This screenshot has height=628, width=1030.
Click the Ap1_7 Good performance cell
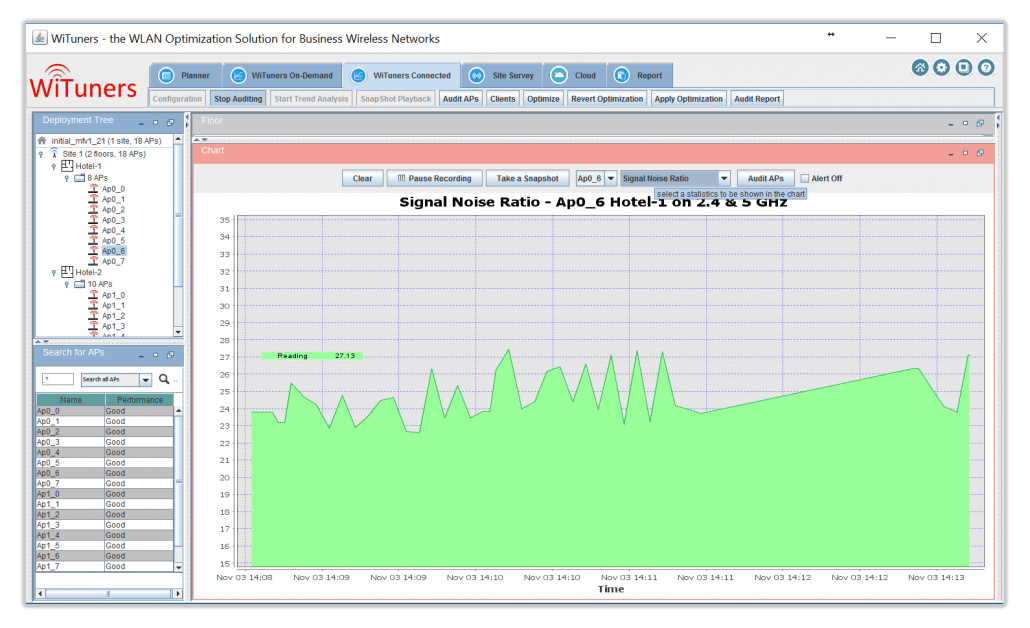[139, 566]
